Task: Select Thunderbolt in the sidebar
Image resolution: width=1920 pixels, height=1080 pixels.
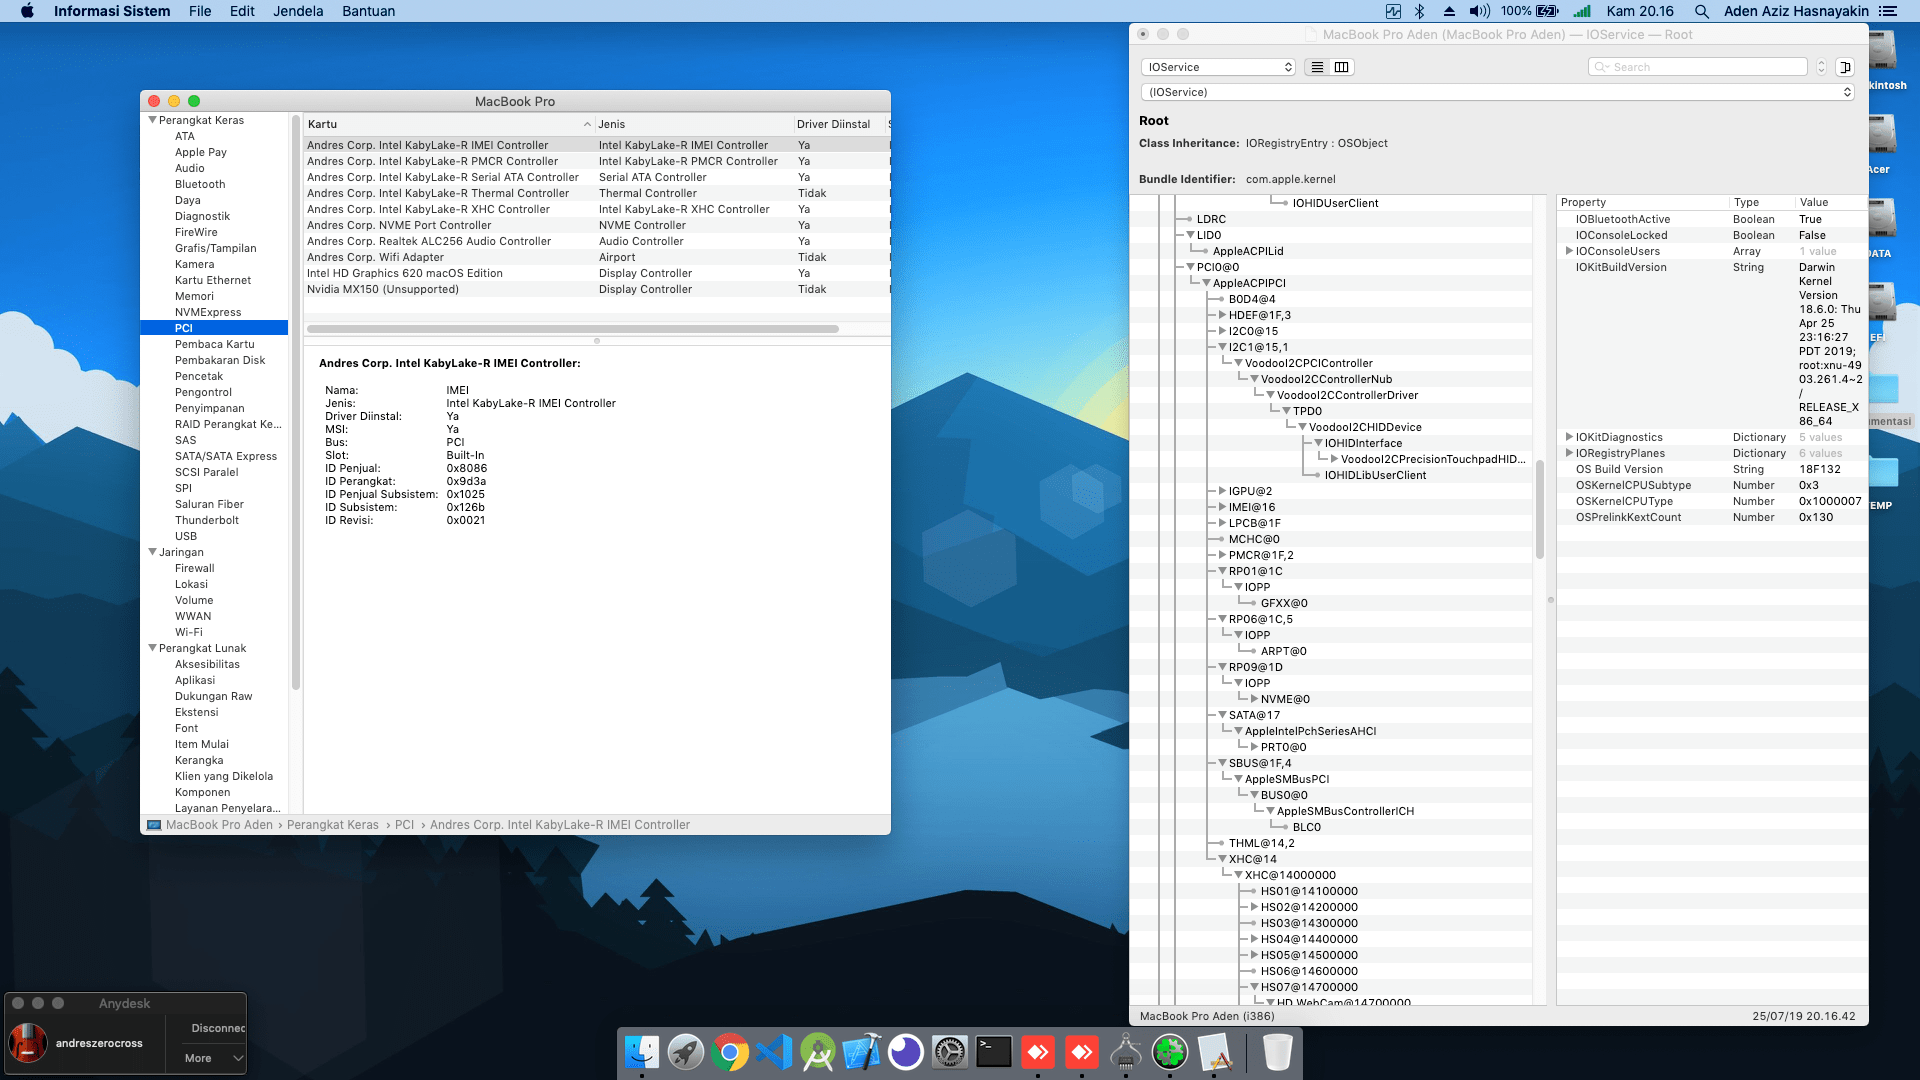Action: click(207, 520)
